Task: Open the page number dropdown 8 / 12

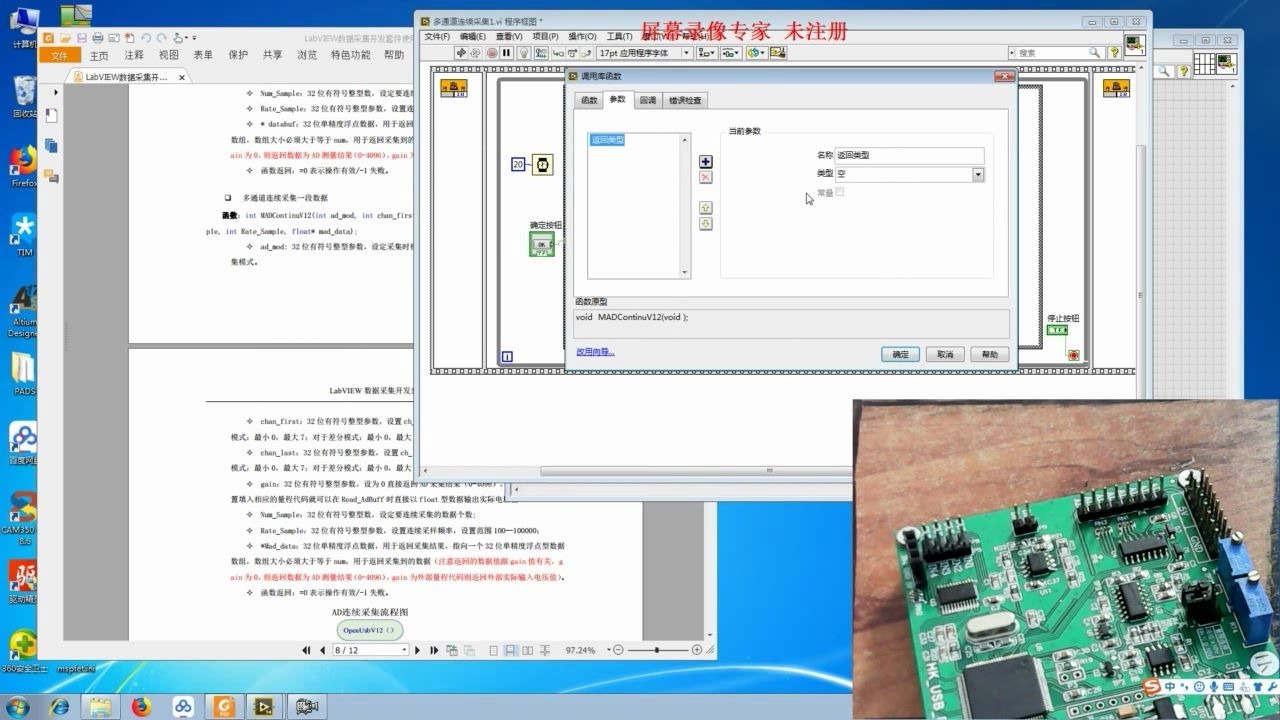Action: click(x=404, y=650)
